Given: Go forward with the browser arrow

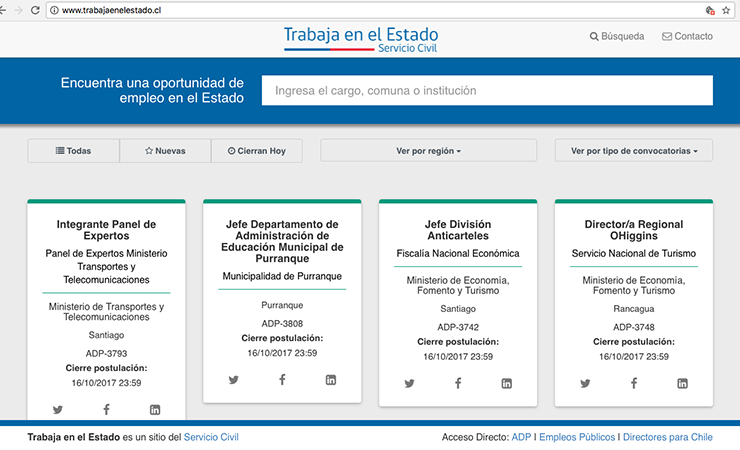Looking at the screenshot, I should coord(18,10).
